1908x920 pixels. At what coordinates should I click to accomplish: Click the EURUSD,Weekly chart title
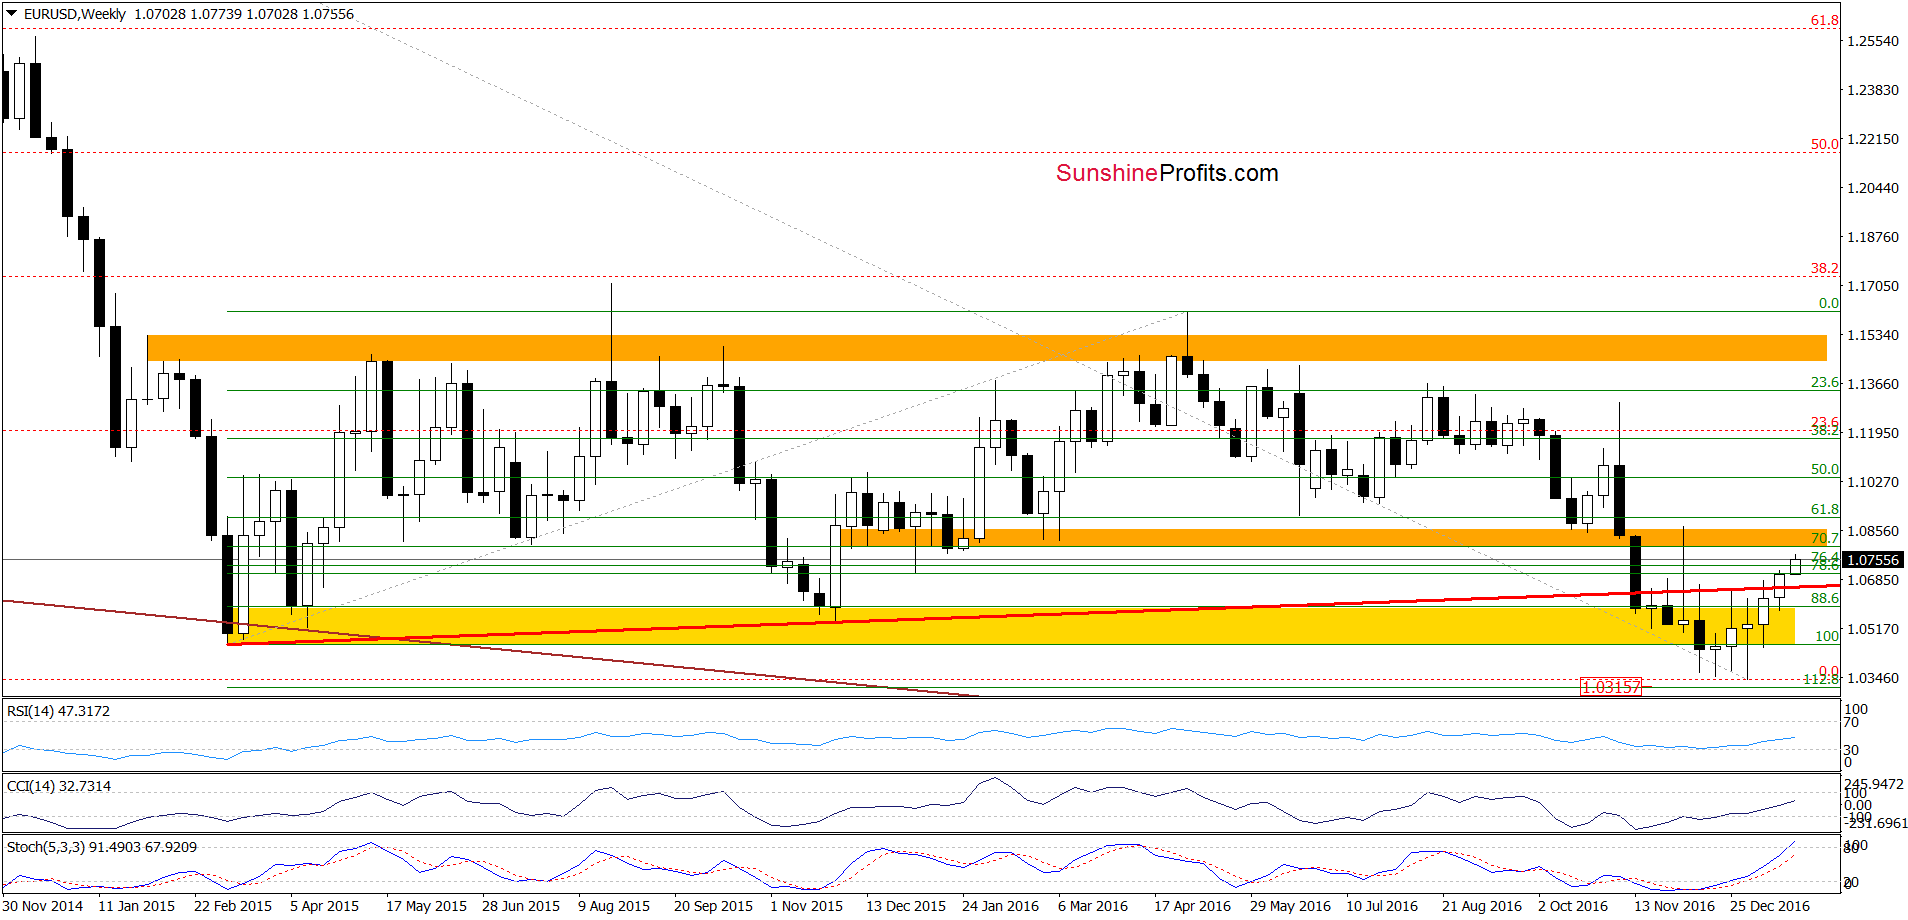75,14
